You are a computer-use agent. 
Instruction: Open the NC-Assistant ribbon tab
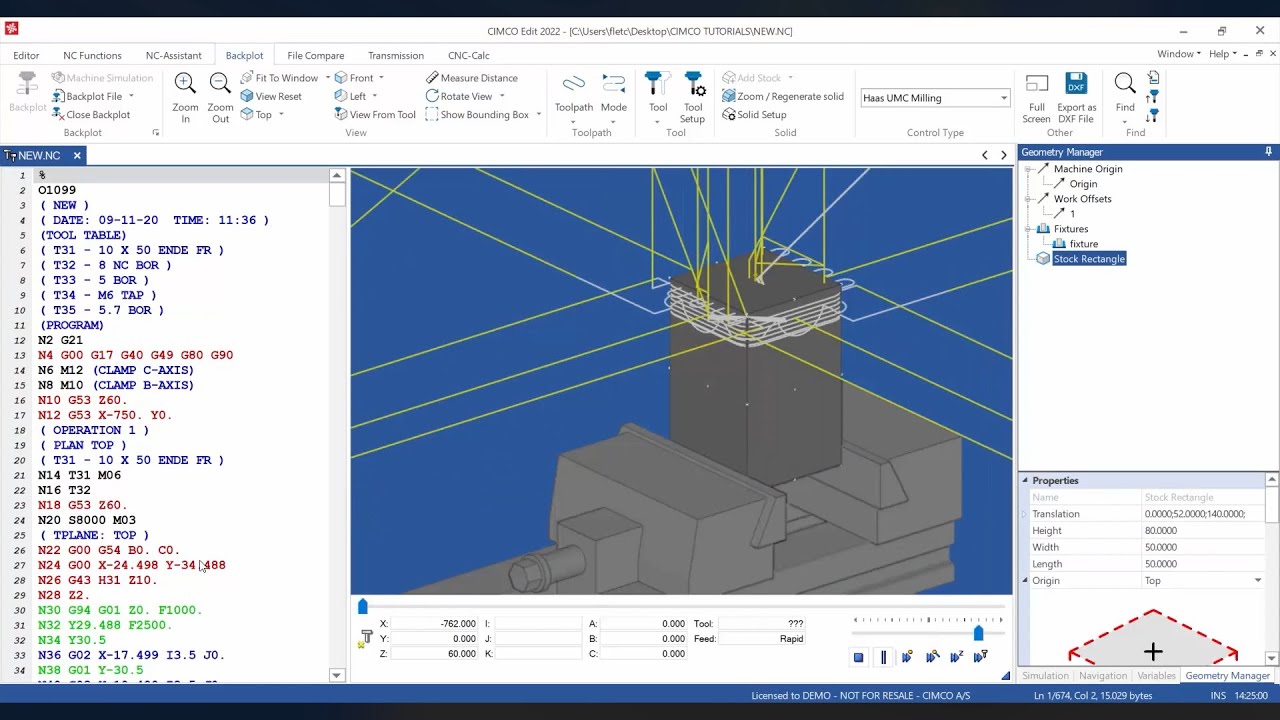[x=173, y=55]
